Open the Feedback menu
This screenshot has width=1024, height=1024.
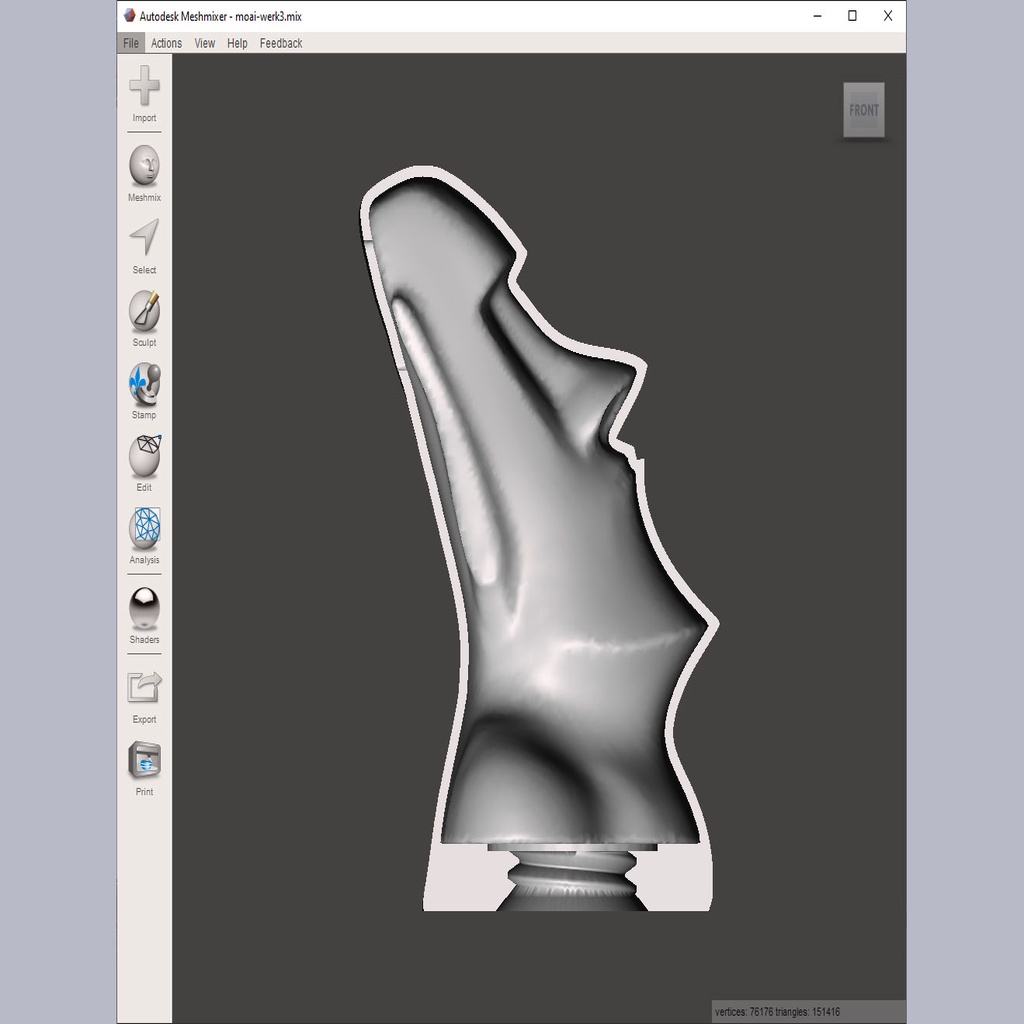pyautogui.click(x=281, y=43)
